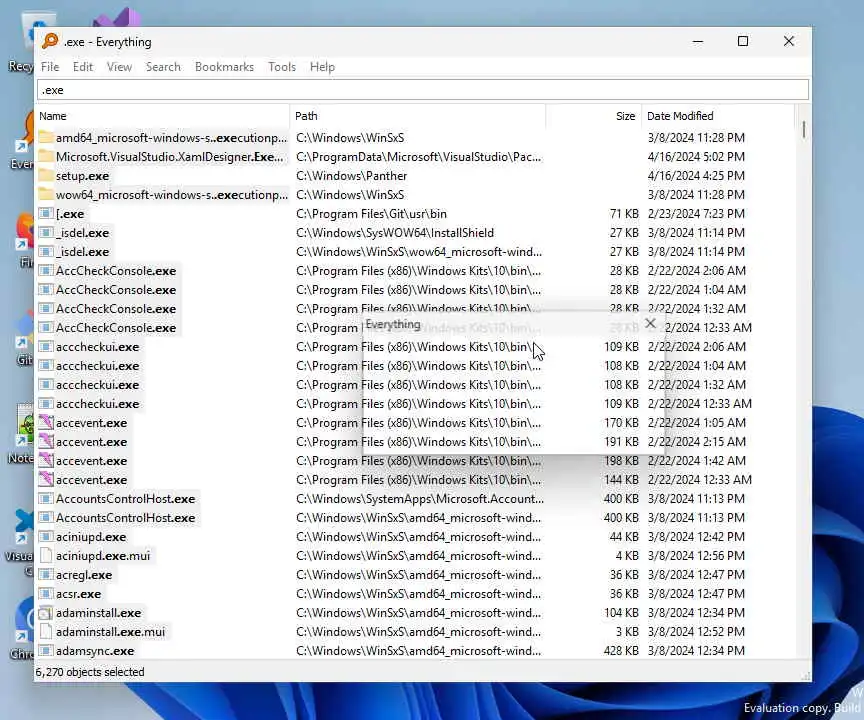Click accevent.exe icon sized 191 KB
This screenshot has height=720, width=864.
(x=46, y=441)
